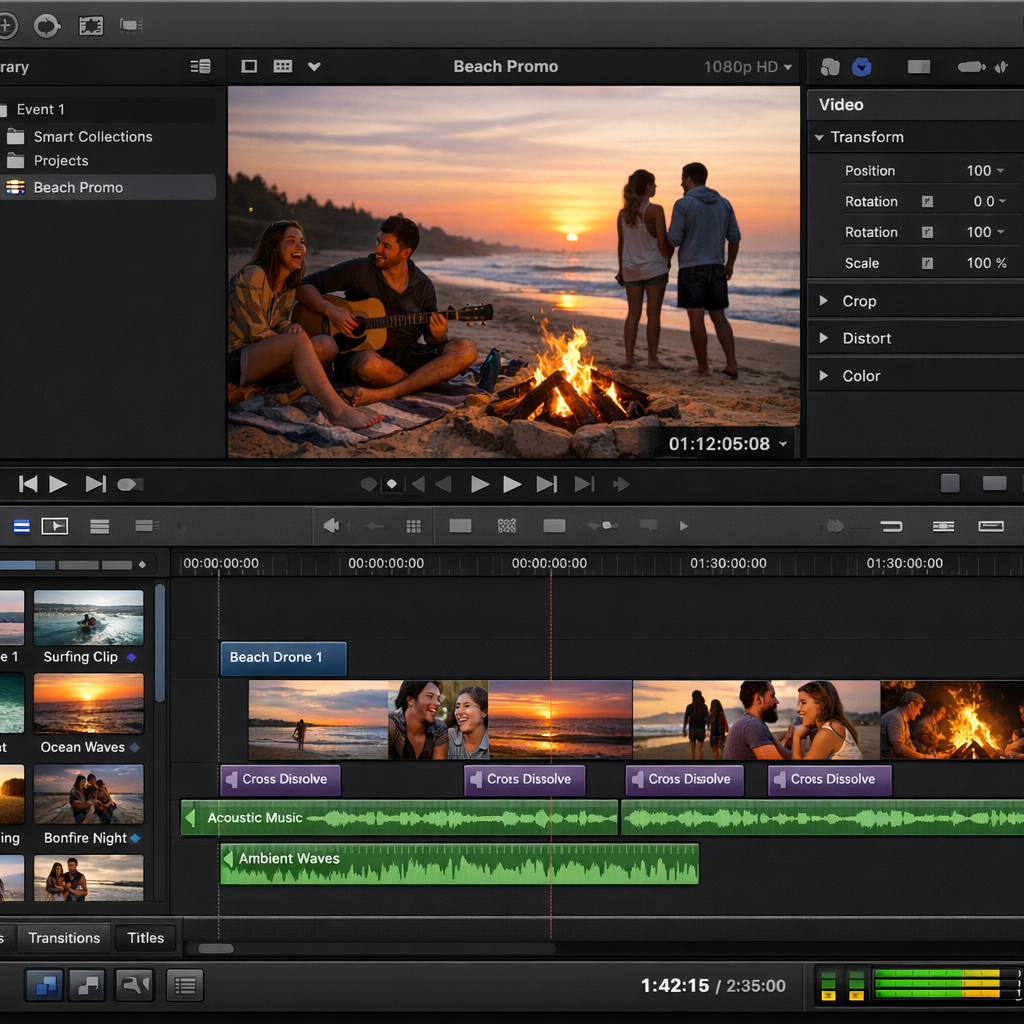Select the Surfing Clip thumbnail

[88, 617]
